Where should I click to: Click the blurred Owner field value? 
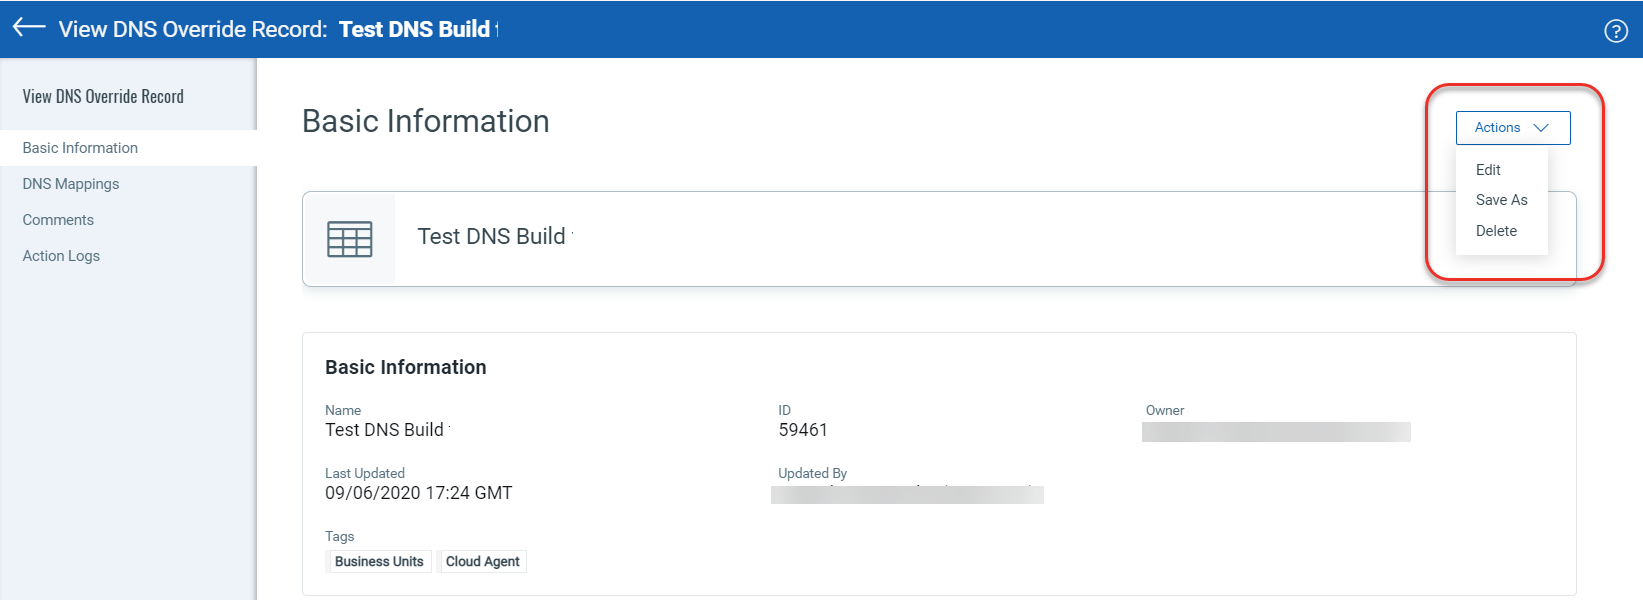point(1276,432)
